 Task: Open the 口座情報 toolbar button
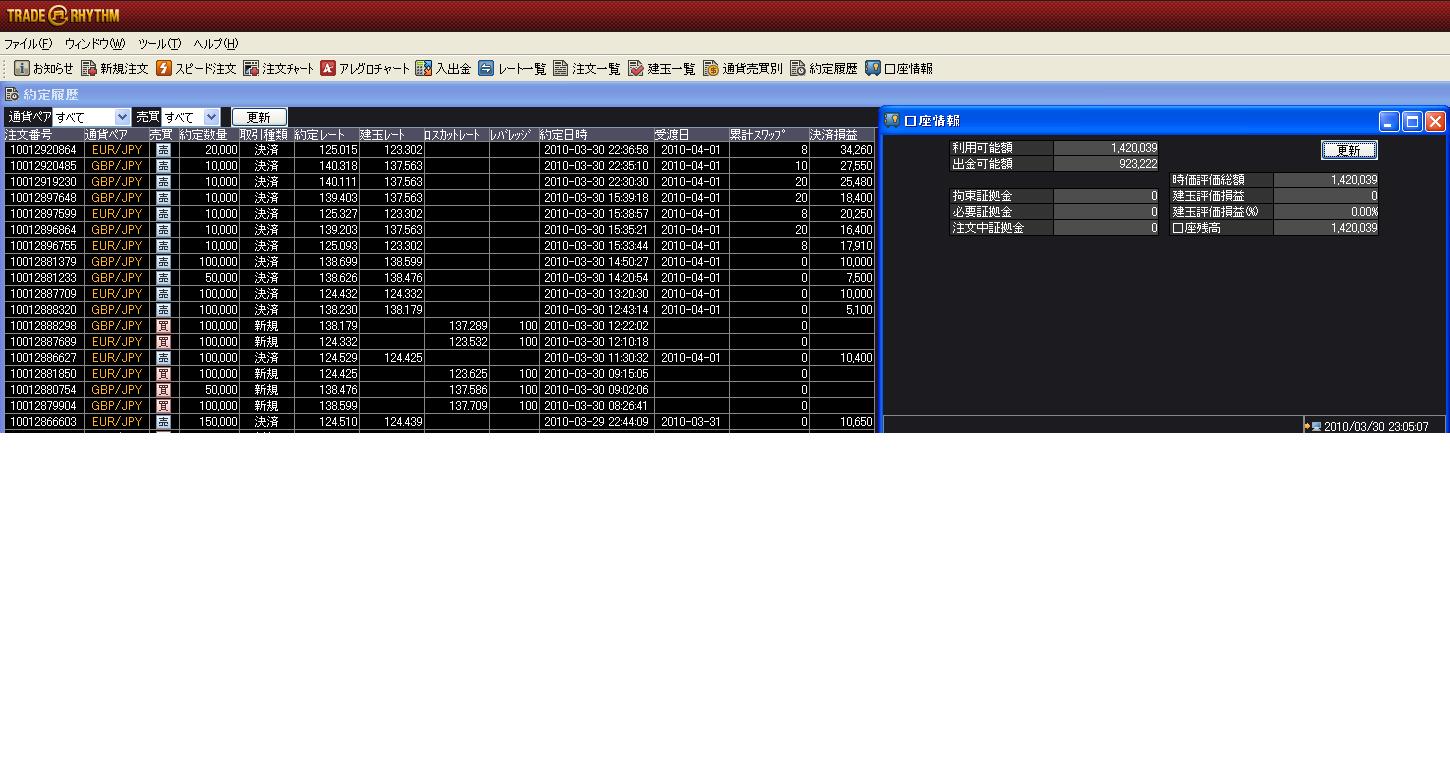click(x=899, y=69)
